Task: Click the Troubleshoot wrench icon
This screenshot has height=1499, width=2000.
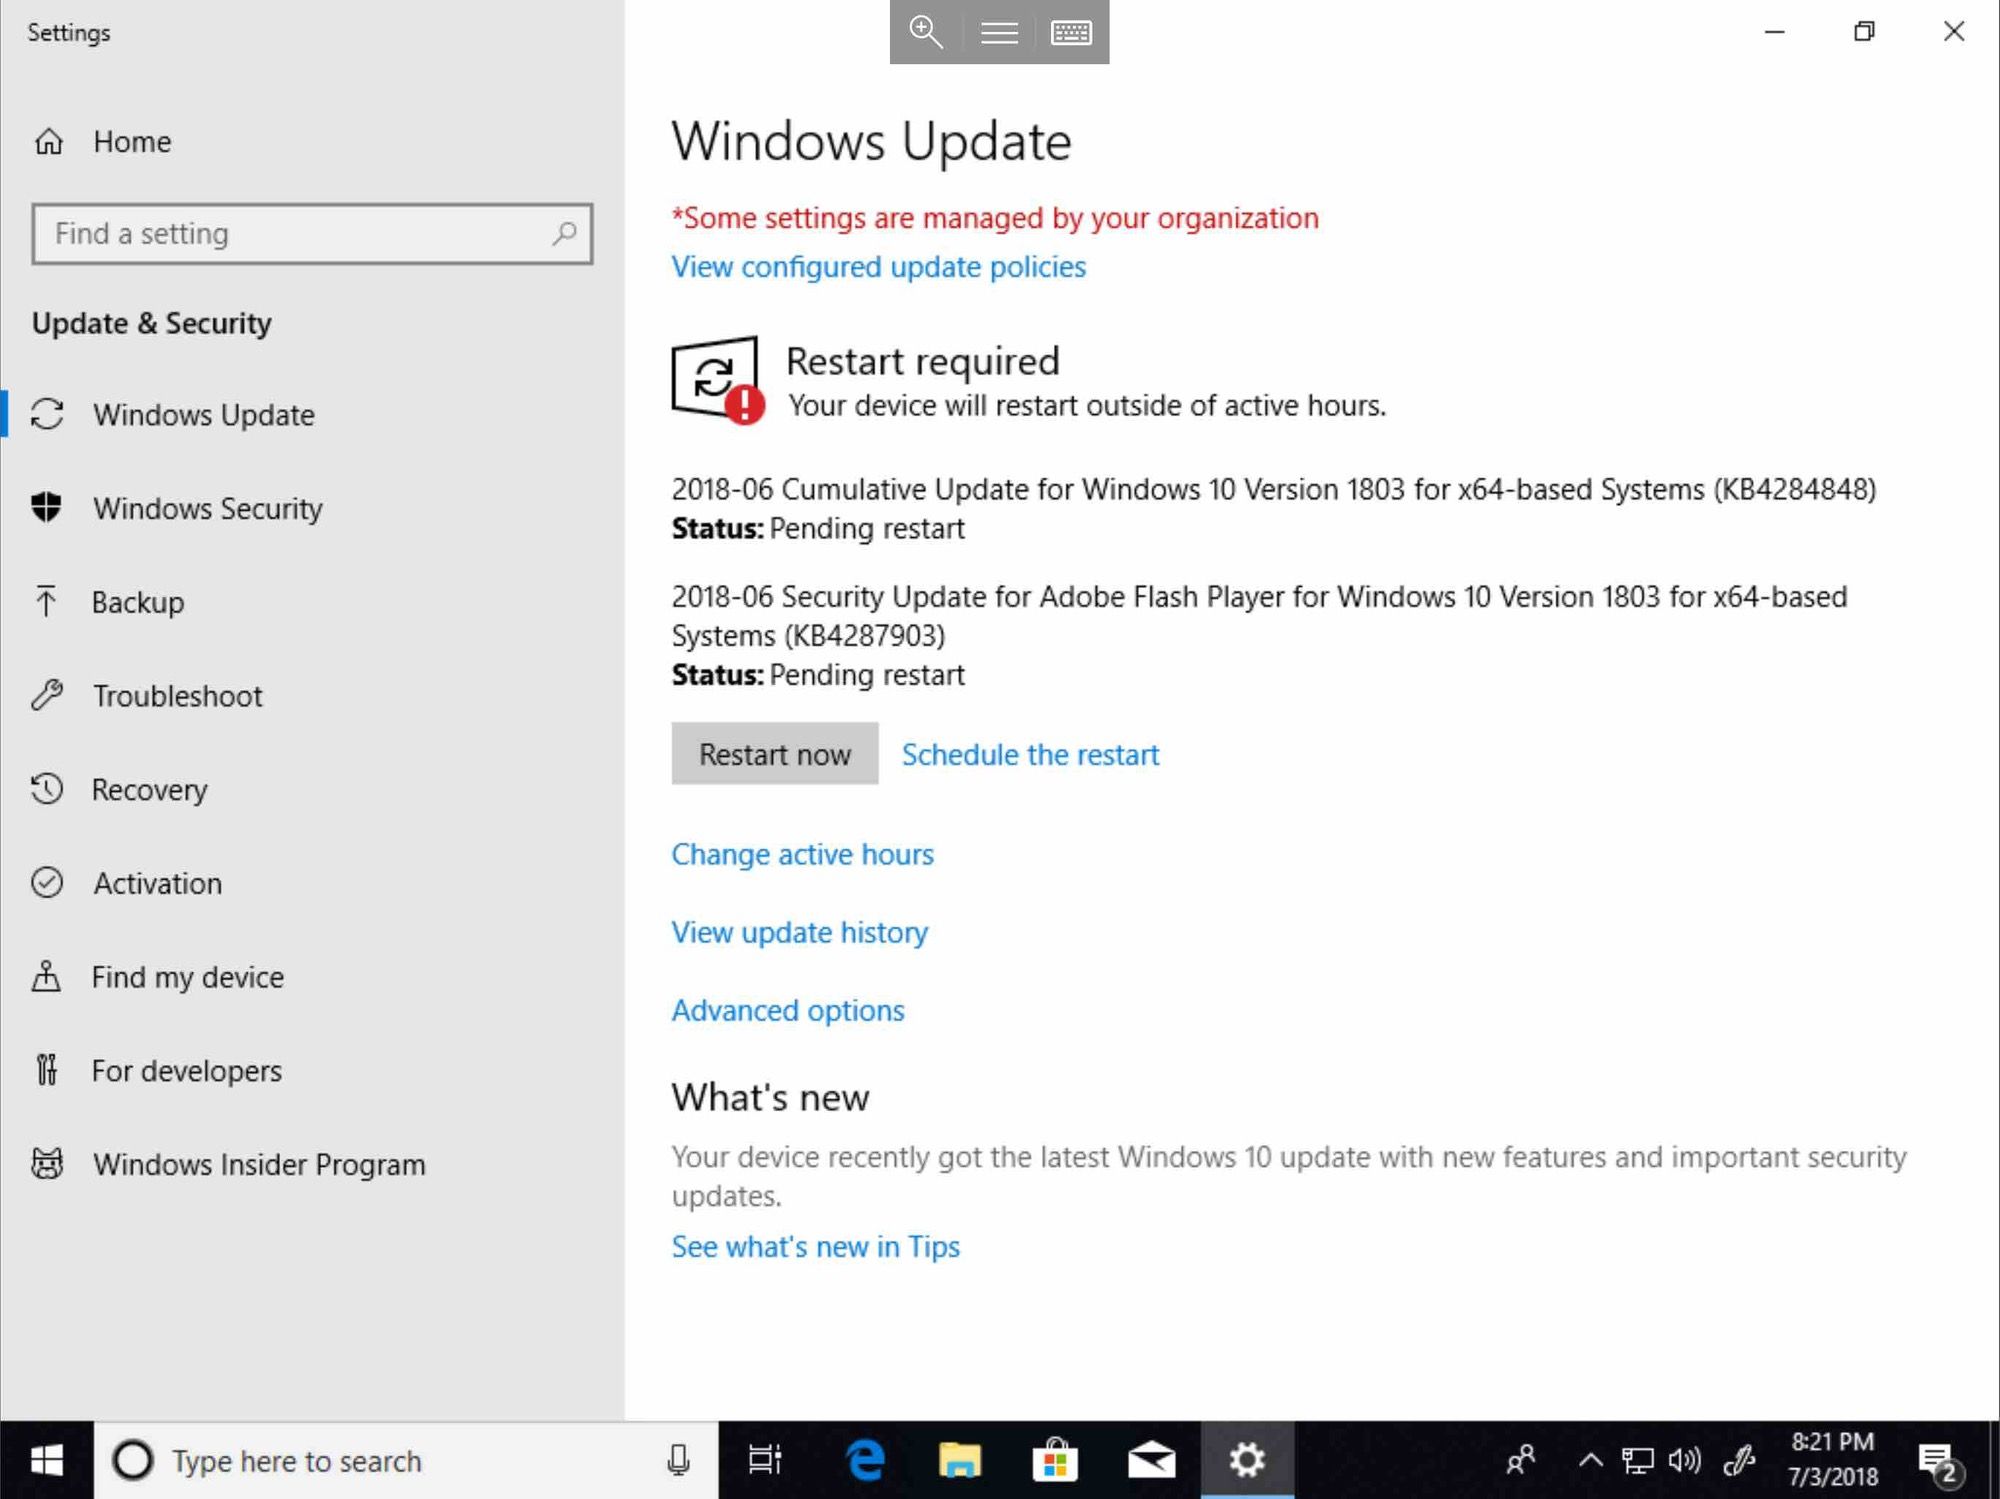Action: click(47, 695)
